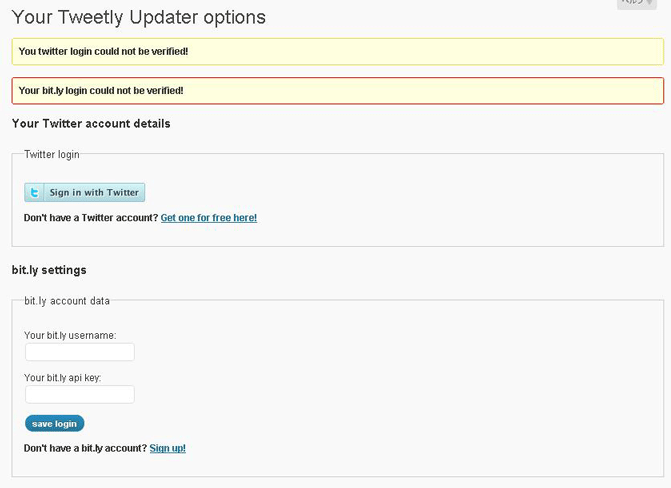Image resolution: width=671 pixels, height=488 pixels.
Task: Click the 'Your bit.ly api key:' label
Action: 62,378
